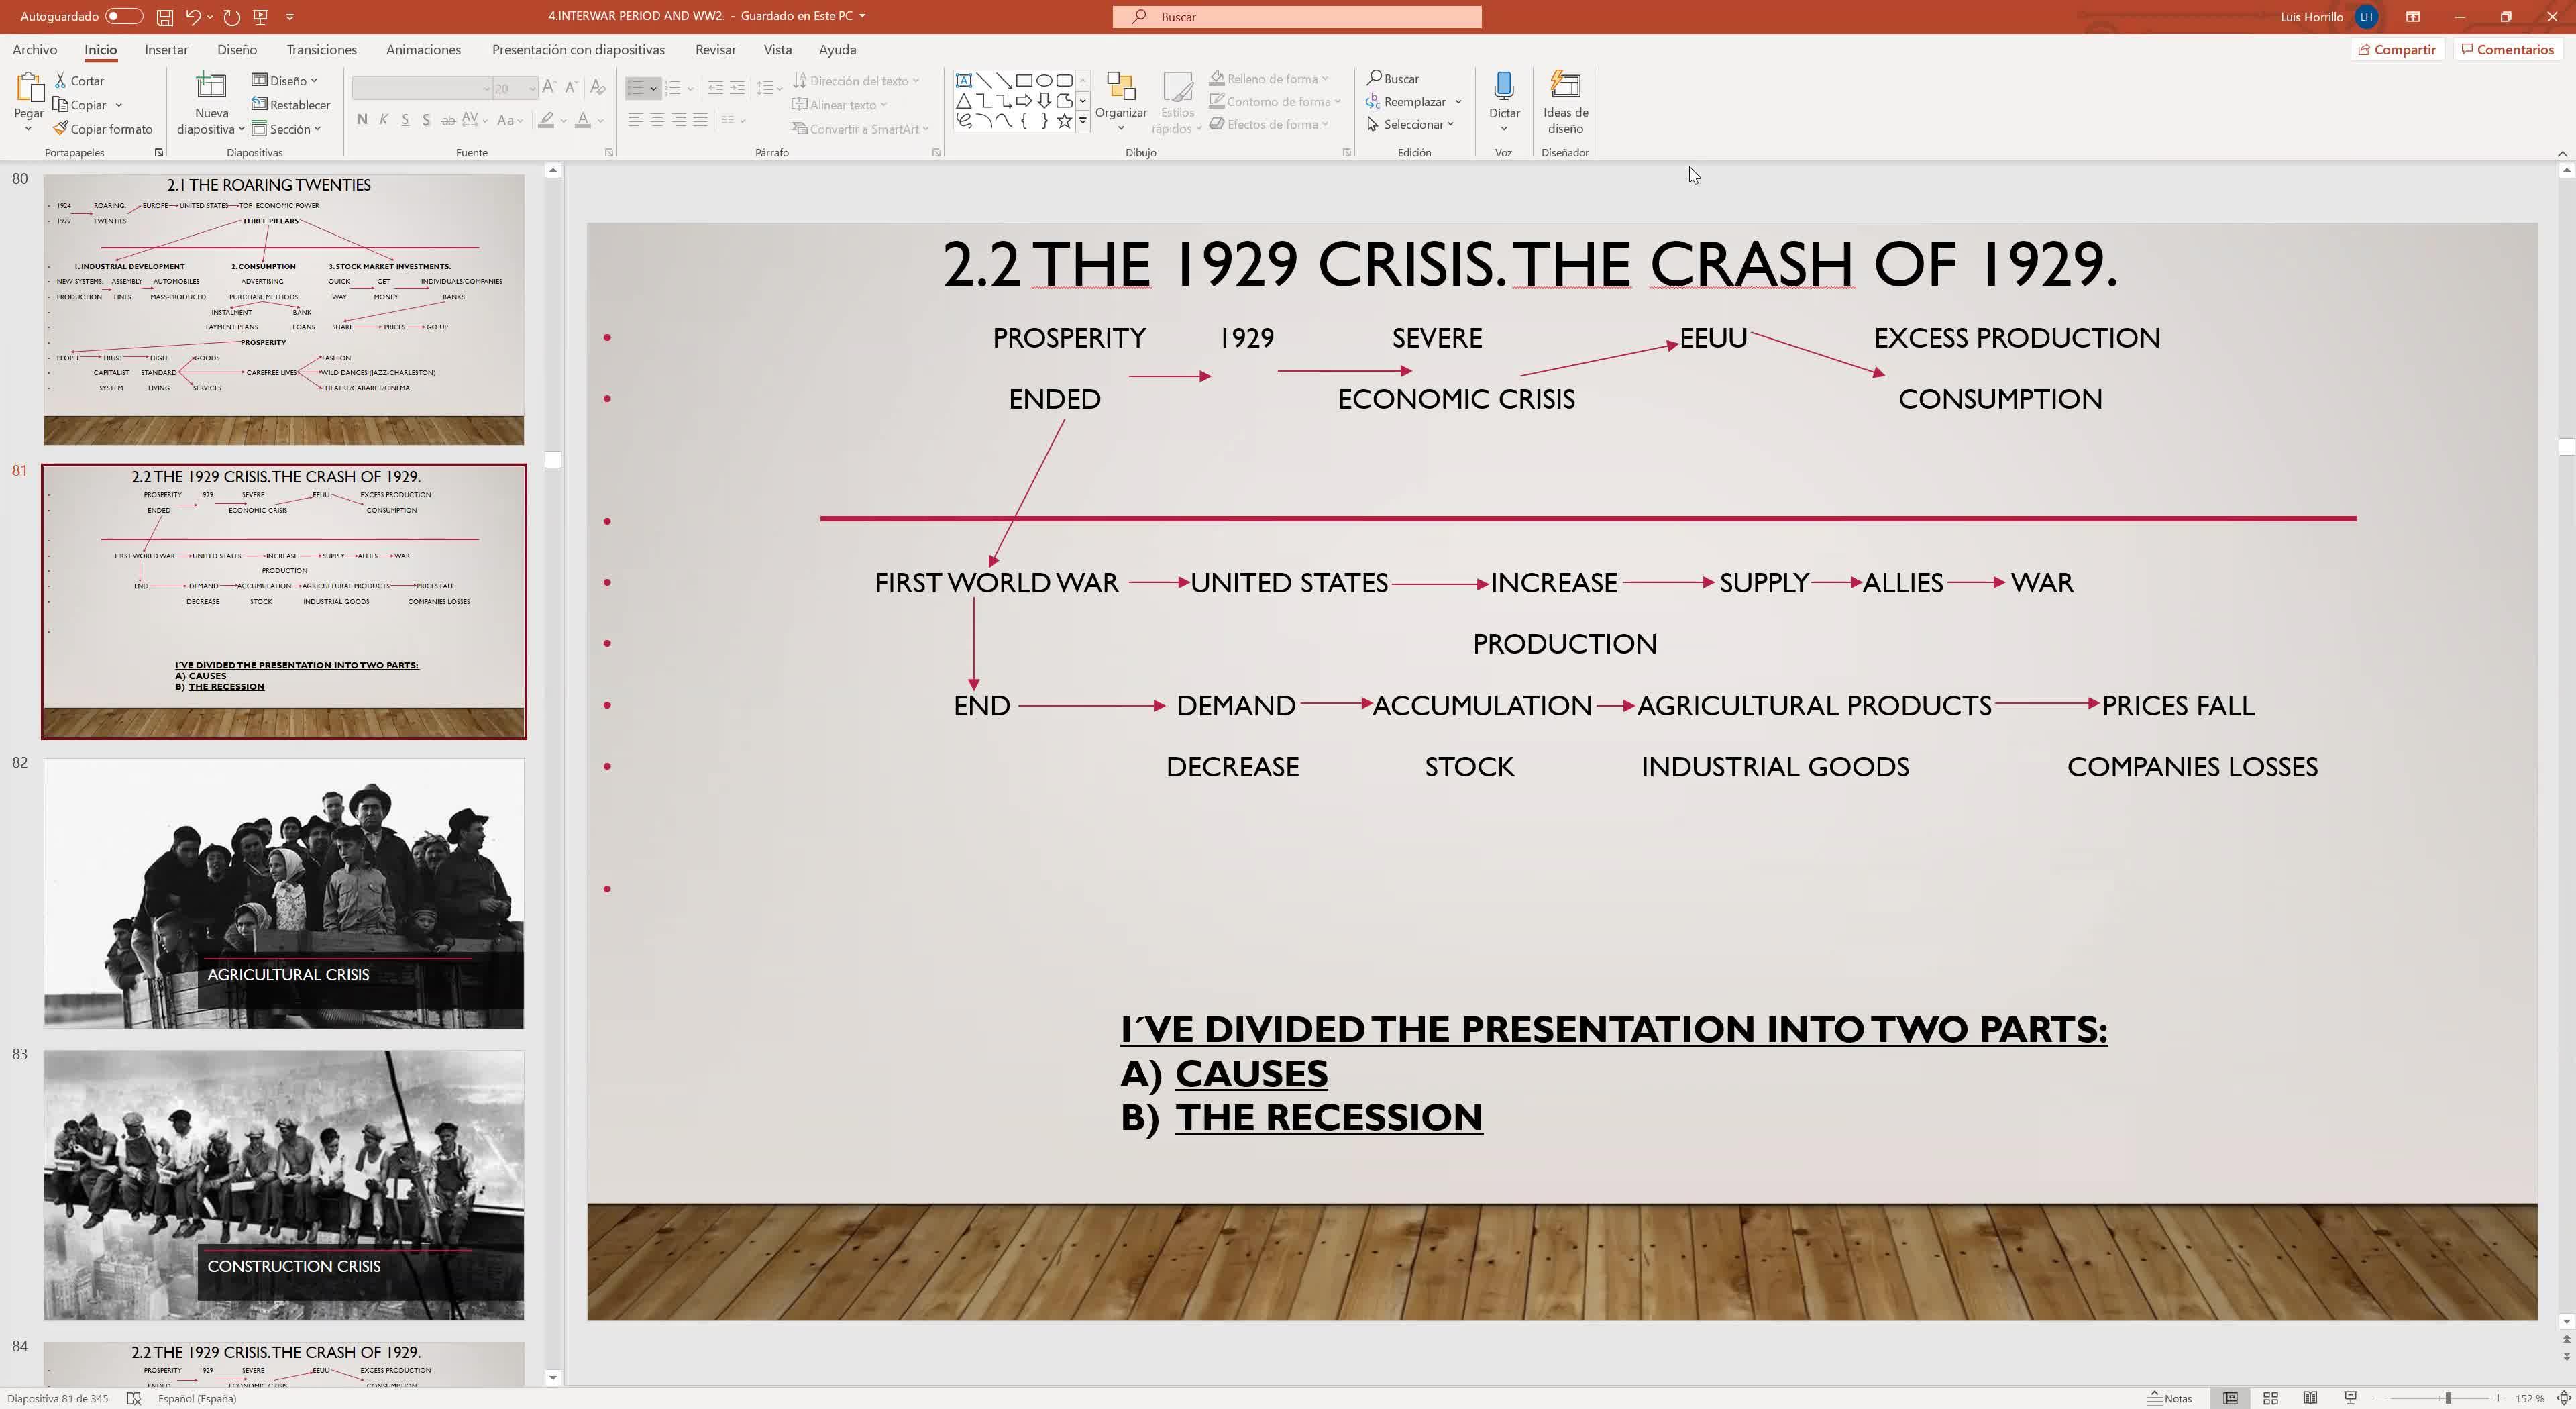Click the Undo arrow icon
Viewport: 2576px width, 1409px height.
click(192, 17)
